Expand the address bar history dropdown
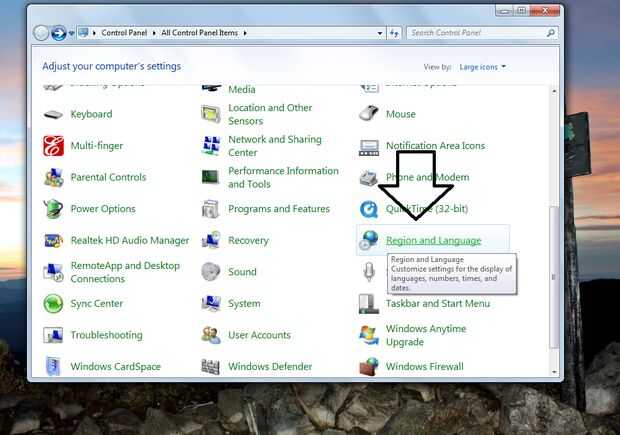620x435 pixels. (380, 33)
